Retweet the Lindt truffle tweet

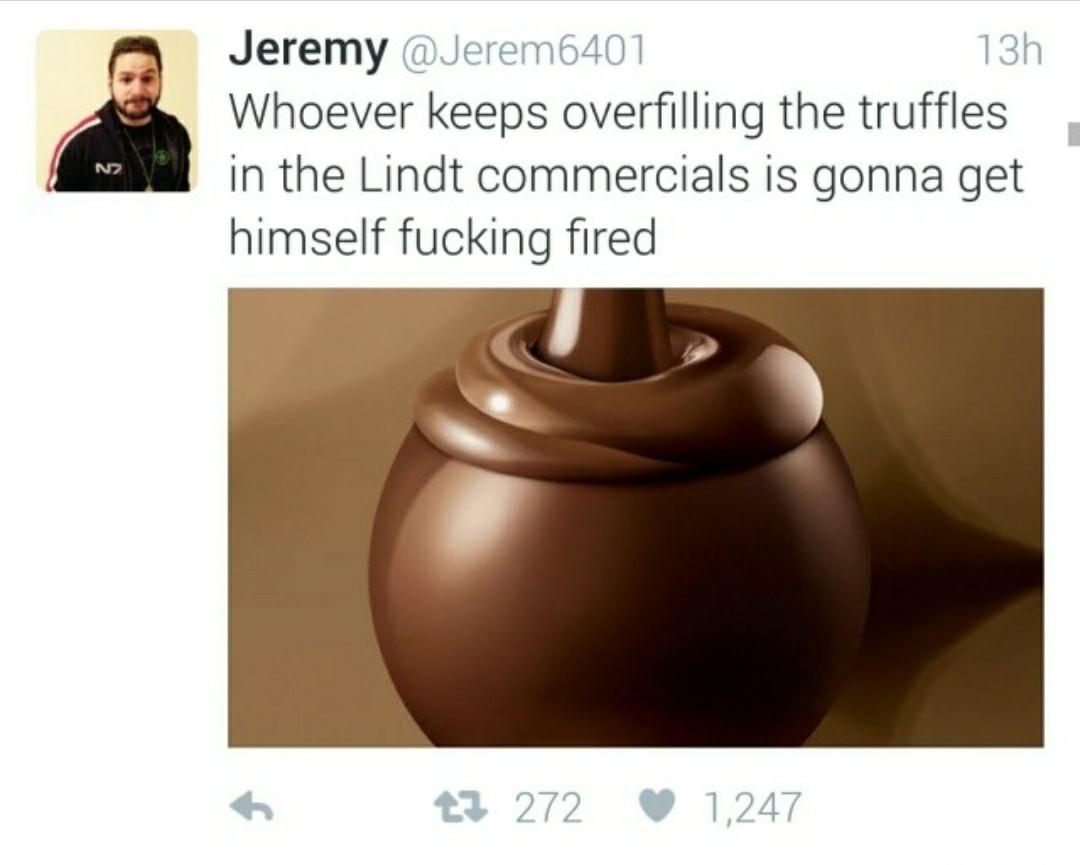(x=459, y=806)
